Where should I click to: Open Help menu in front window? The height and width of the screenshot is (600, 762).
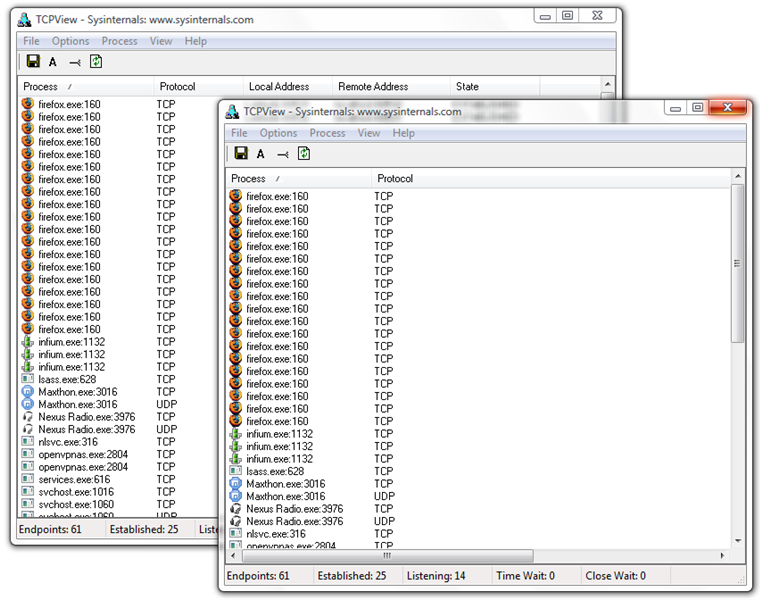click(x=404, y=133)
